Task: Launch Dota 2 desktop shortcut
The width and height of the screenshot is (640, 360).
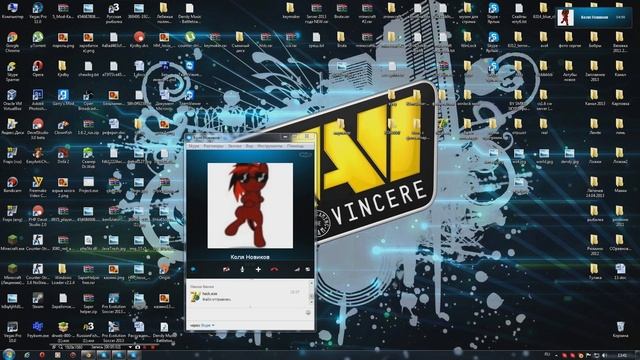Action: coord(63,156)
